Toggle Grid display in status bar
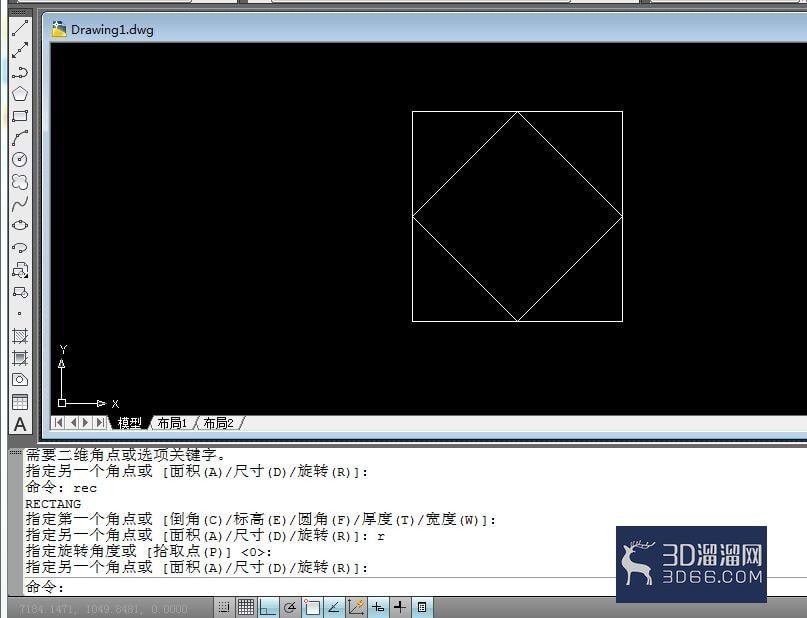The height and width of the screenshot is (618, 807). coord(245,607)
